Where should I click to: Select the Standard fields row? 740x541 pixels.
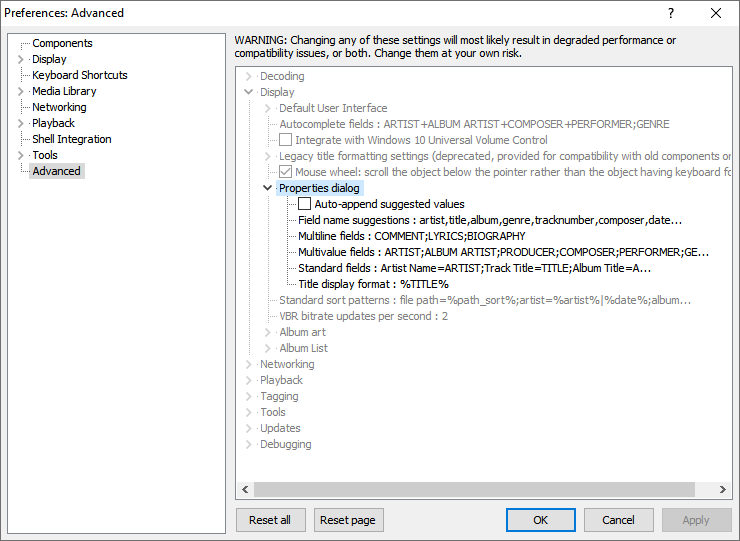[474, 268]
